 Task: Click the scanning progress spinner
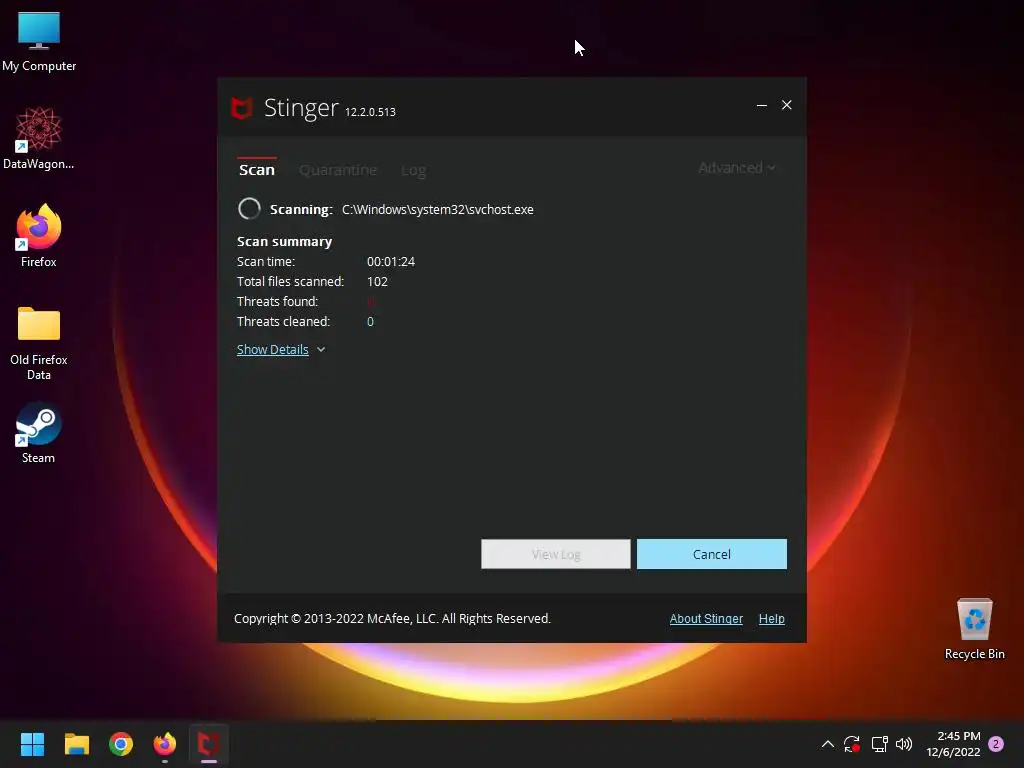pyautogui.click(x=249, y=209)
